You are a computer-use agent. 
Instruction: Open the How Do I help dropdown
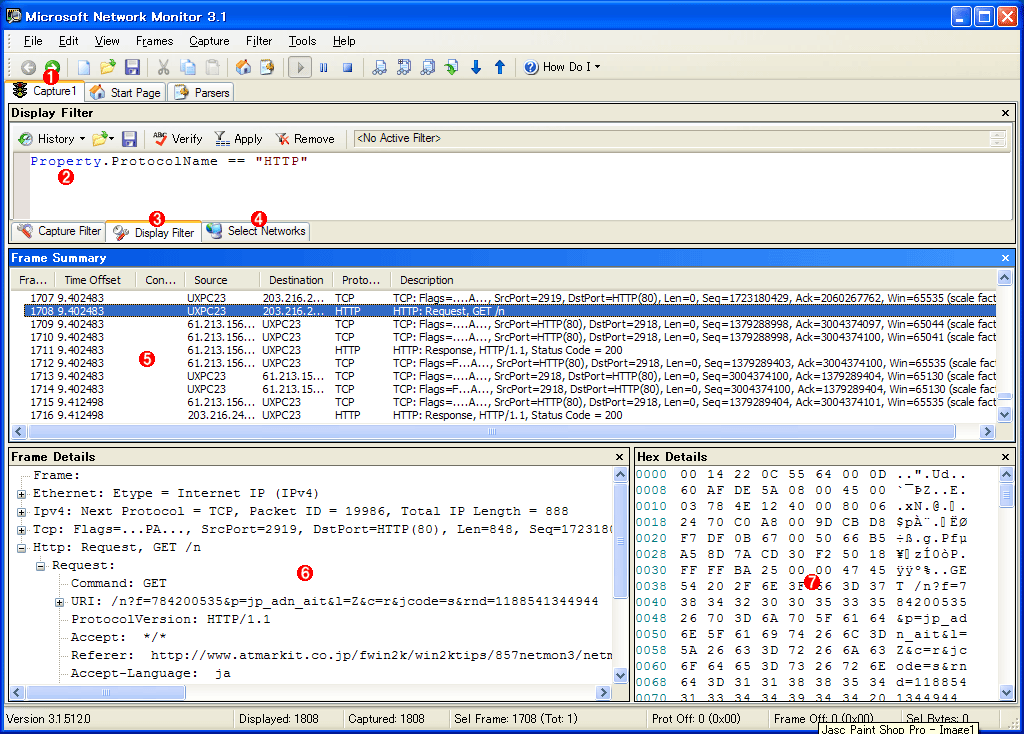click(x=562, y=67)
